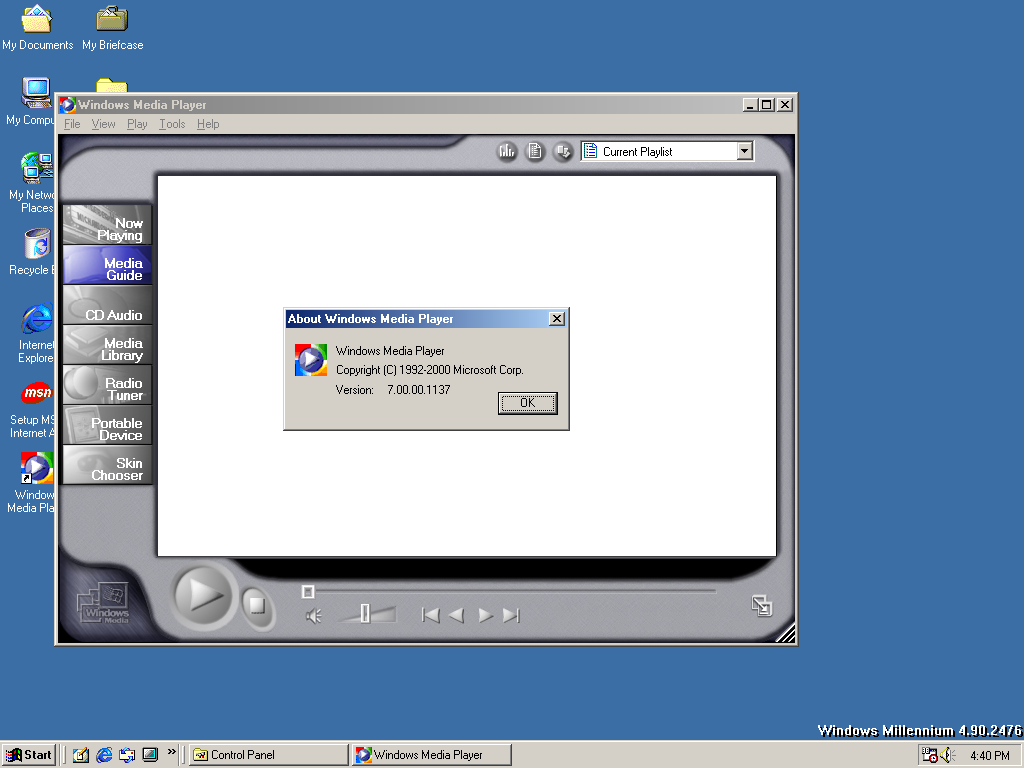1024x768 pixels.
Task: Open the Help menu
Action: point(208,124)
